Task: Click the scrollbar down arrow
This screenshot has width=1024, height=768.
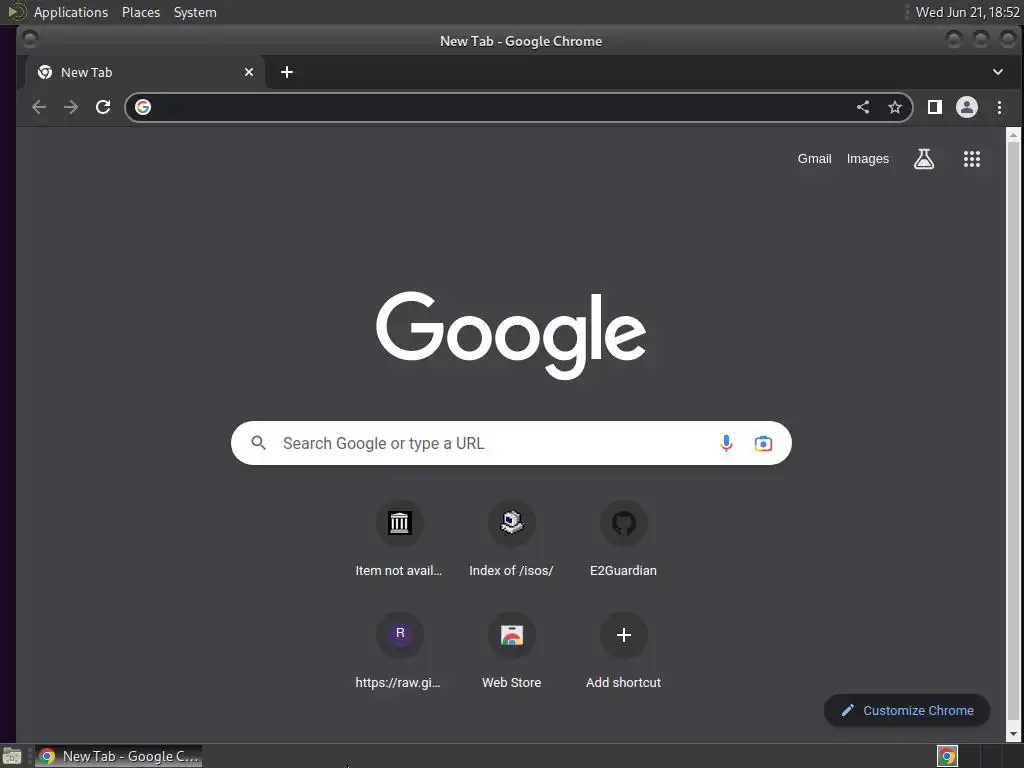Action: pos(1014,734)
